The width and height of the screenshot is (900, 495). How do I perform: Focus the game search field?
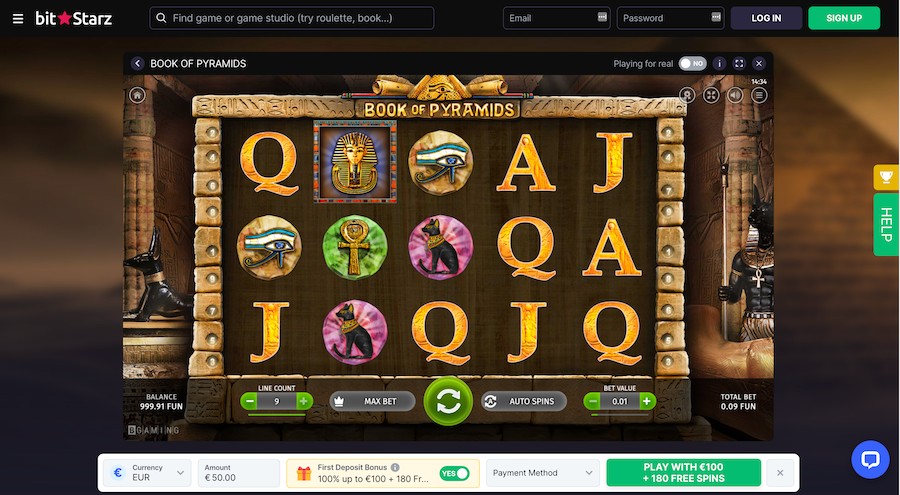[292, 18]
